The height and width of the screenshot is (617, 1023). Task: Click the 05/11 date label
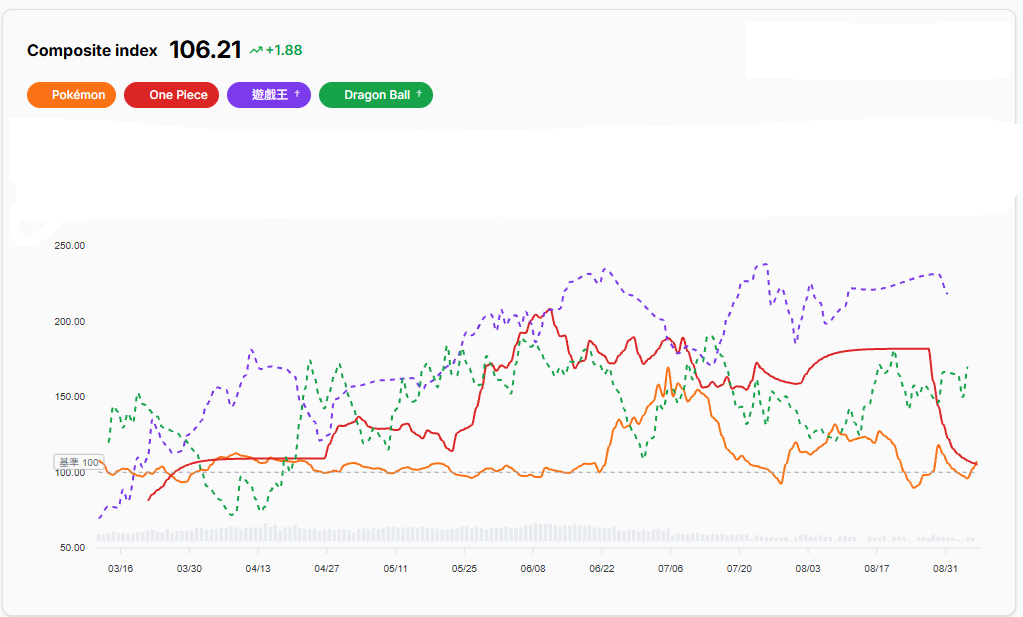395,569
